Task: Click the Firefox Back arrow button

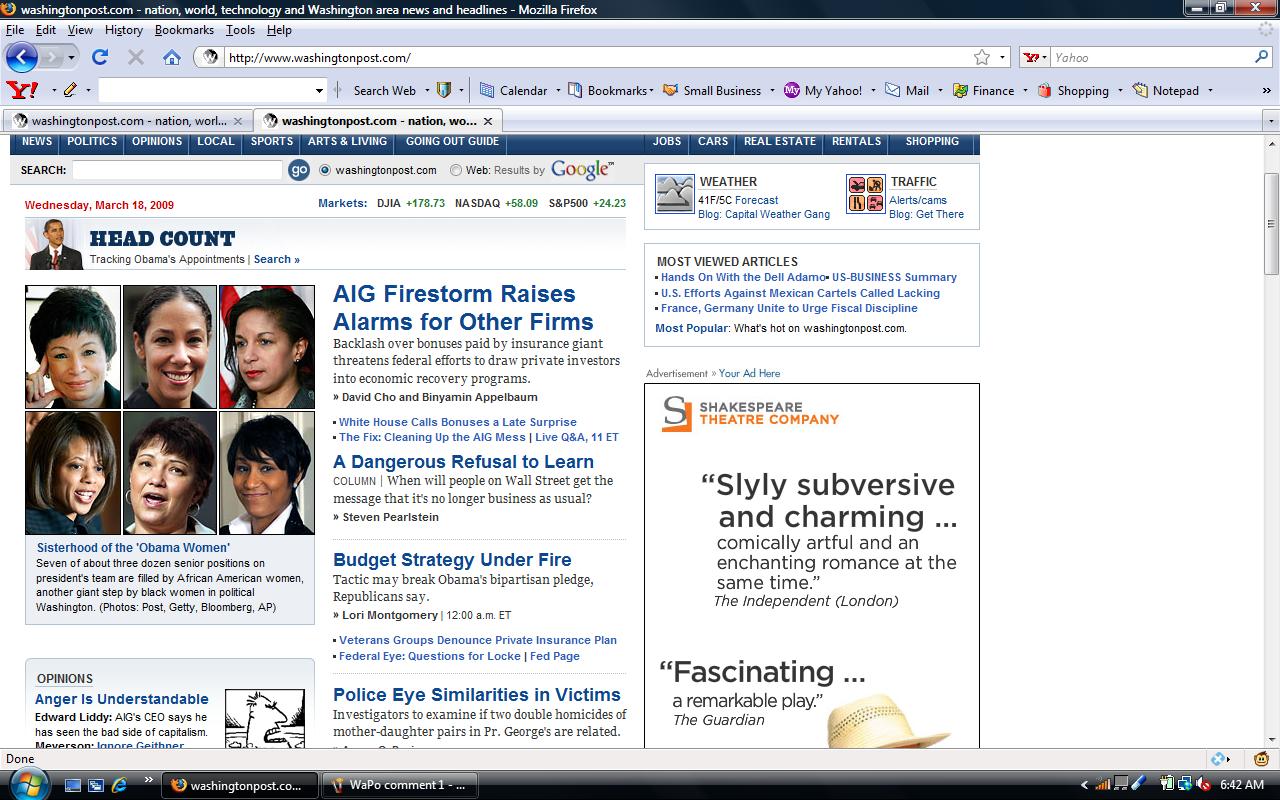Action: (22, 57)
